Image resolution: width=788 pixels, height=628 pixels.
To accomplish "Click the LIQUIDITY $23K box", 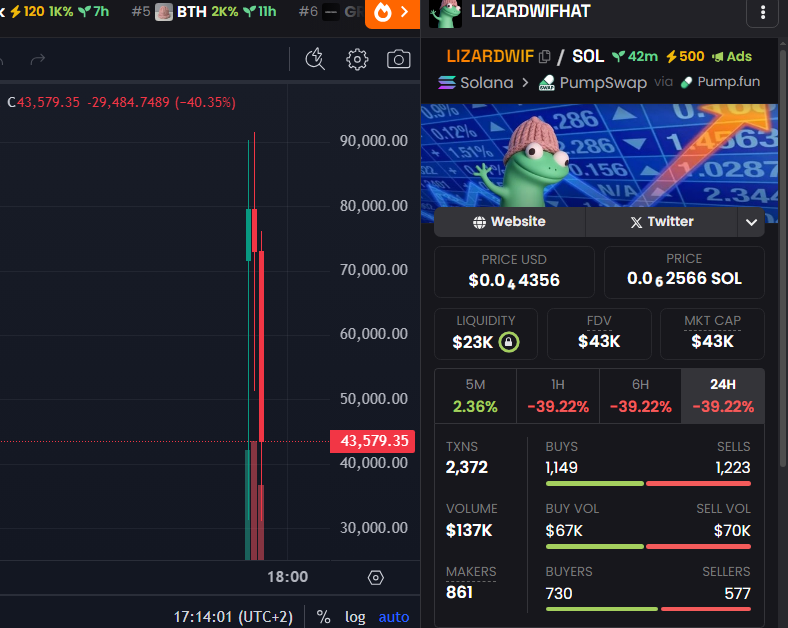I will click(485, 334).
